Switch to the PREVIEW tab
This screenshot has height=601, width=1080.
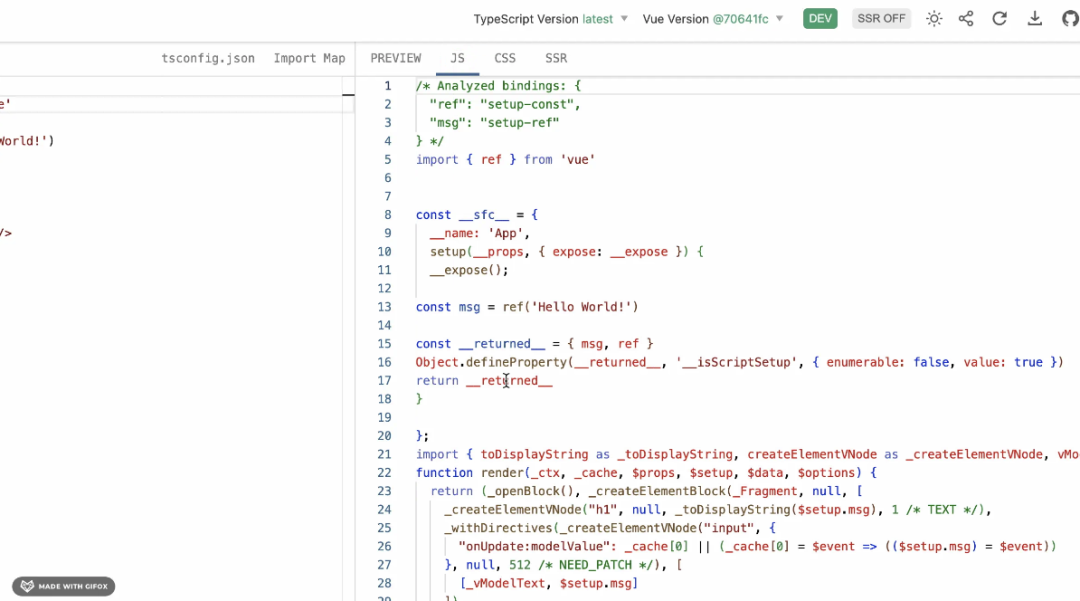click(395, 59)
